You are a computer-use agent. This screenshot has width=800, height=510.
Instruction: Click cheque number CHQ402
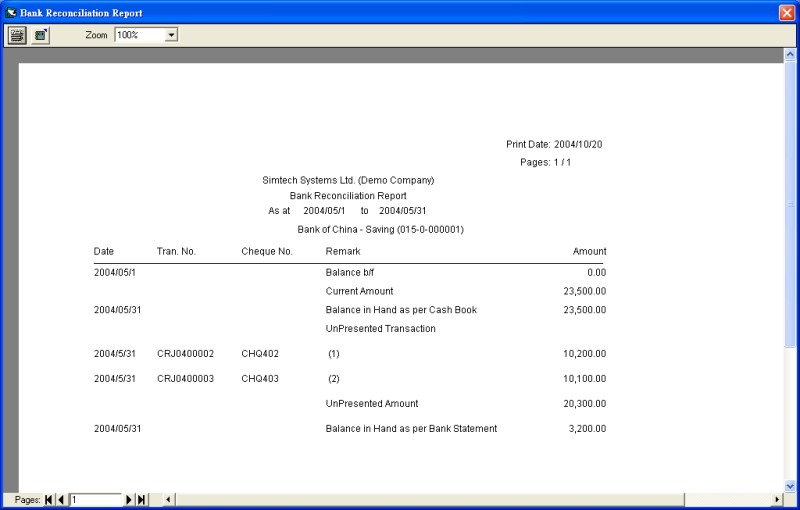260,353
